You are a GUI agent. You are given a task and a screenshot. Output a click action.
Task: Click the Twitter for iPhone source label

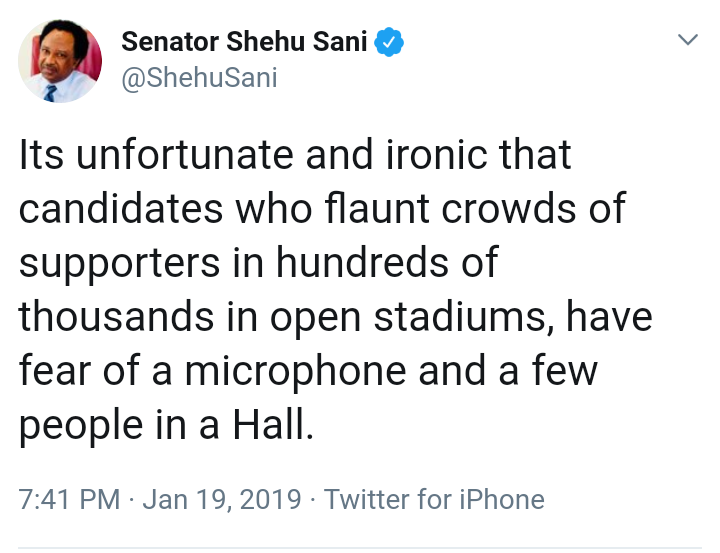click(x=435, y=499)
